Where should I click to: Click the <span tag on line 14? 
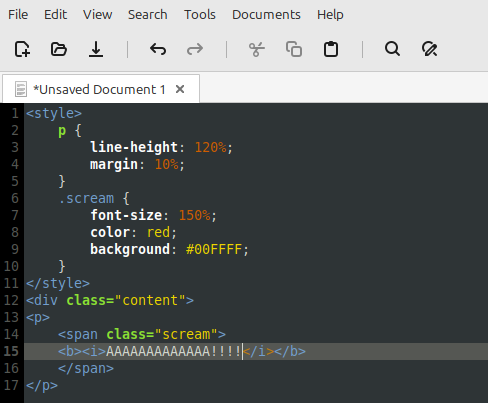click(78, 334)
